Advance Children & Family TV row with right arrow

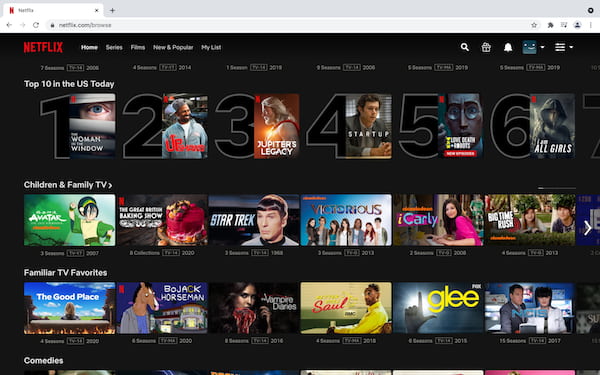588,228
